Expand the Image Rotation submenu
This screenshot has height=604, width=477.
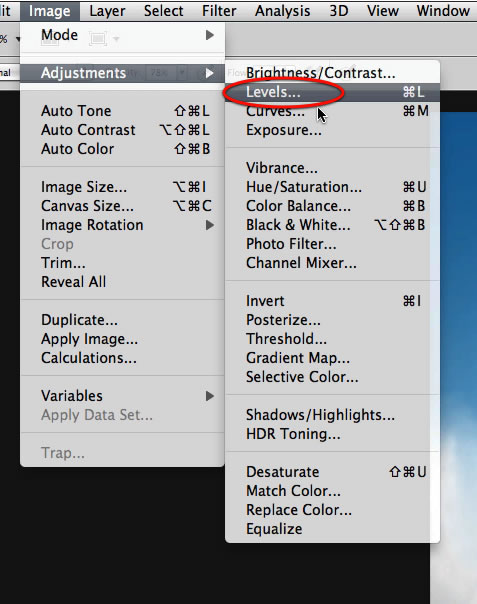(x=123, y=225)
